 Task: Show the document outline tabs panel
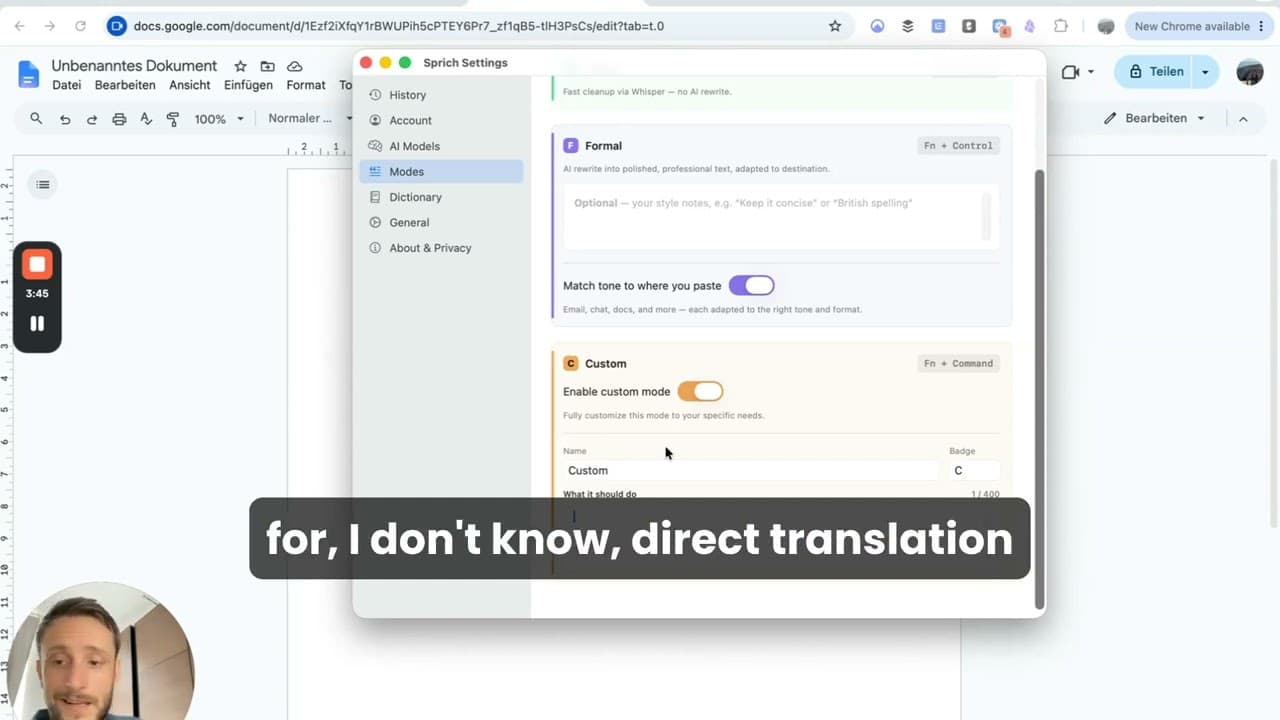pos(42,184)
